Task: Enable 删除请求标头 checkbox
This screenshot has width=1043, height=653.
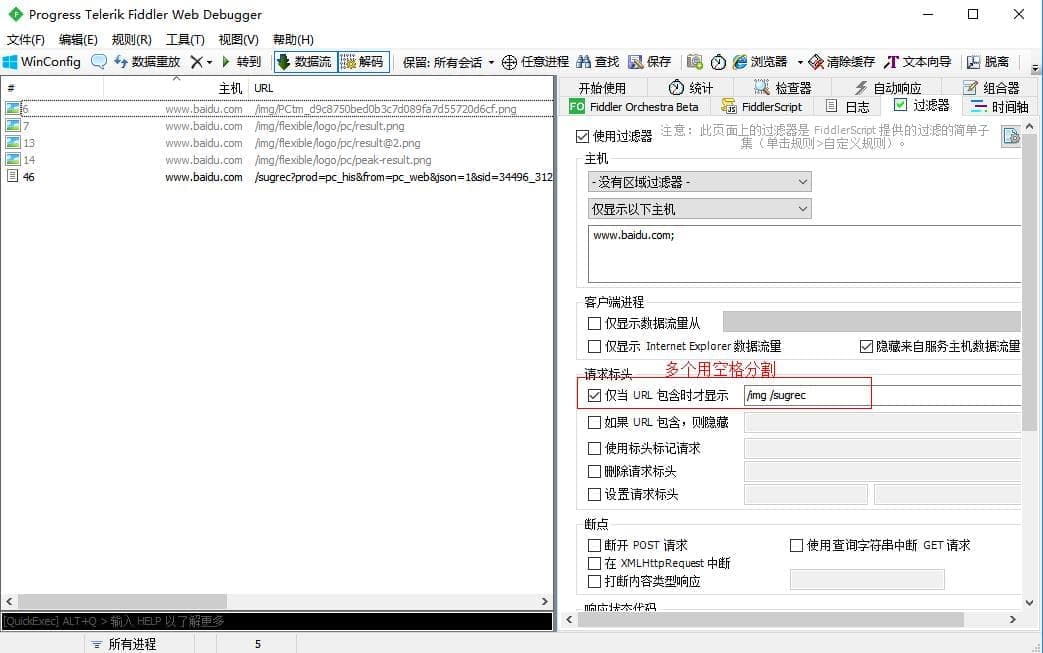Action: click(595, 471)
